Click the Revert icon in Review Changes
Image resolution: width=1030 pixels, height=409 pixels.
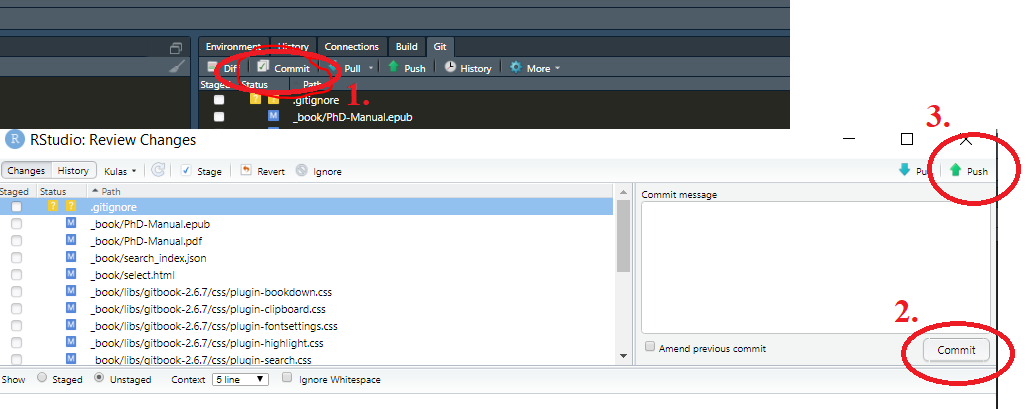point(245,171)
